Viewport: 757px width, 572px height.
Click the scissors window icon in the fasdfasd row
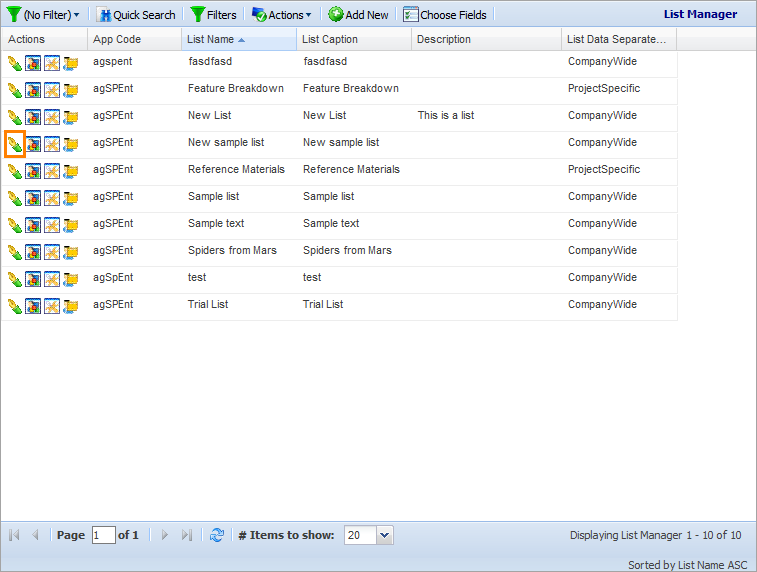pos(52,63)
